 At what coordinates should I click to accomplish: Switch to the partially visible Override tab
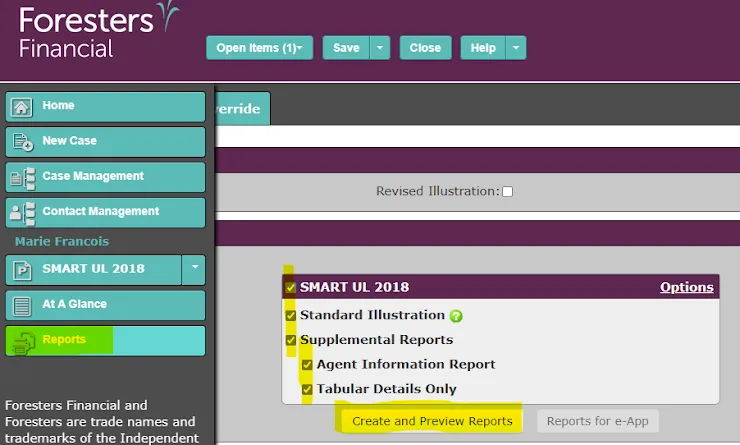click(x=242, y=109)
